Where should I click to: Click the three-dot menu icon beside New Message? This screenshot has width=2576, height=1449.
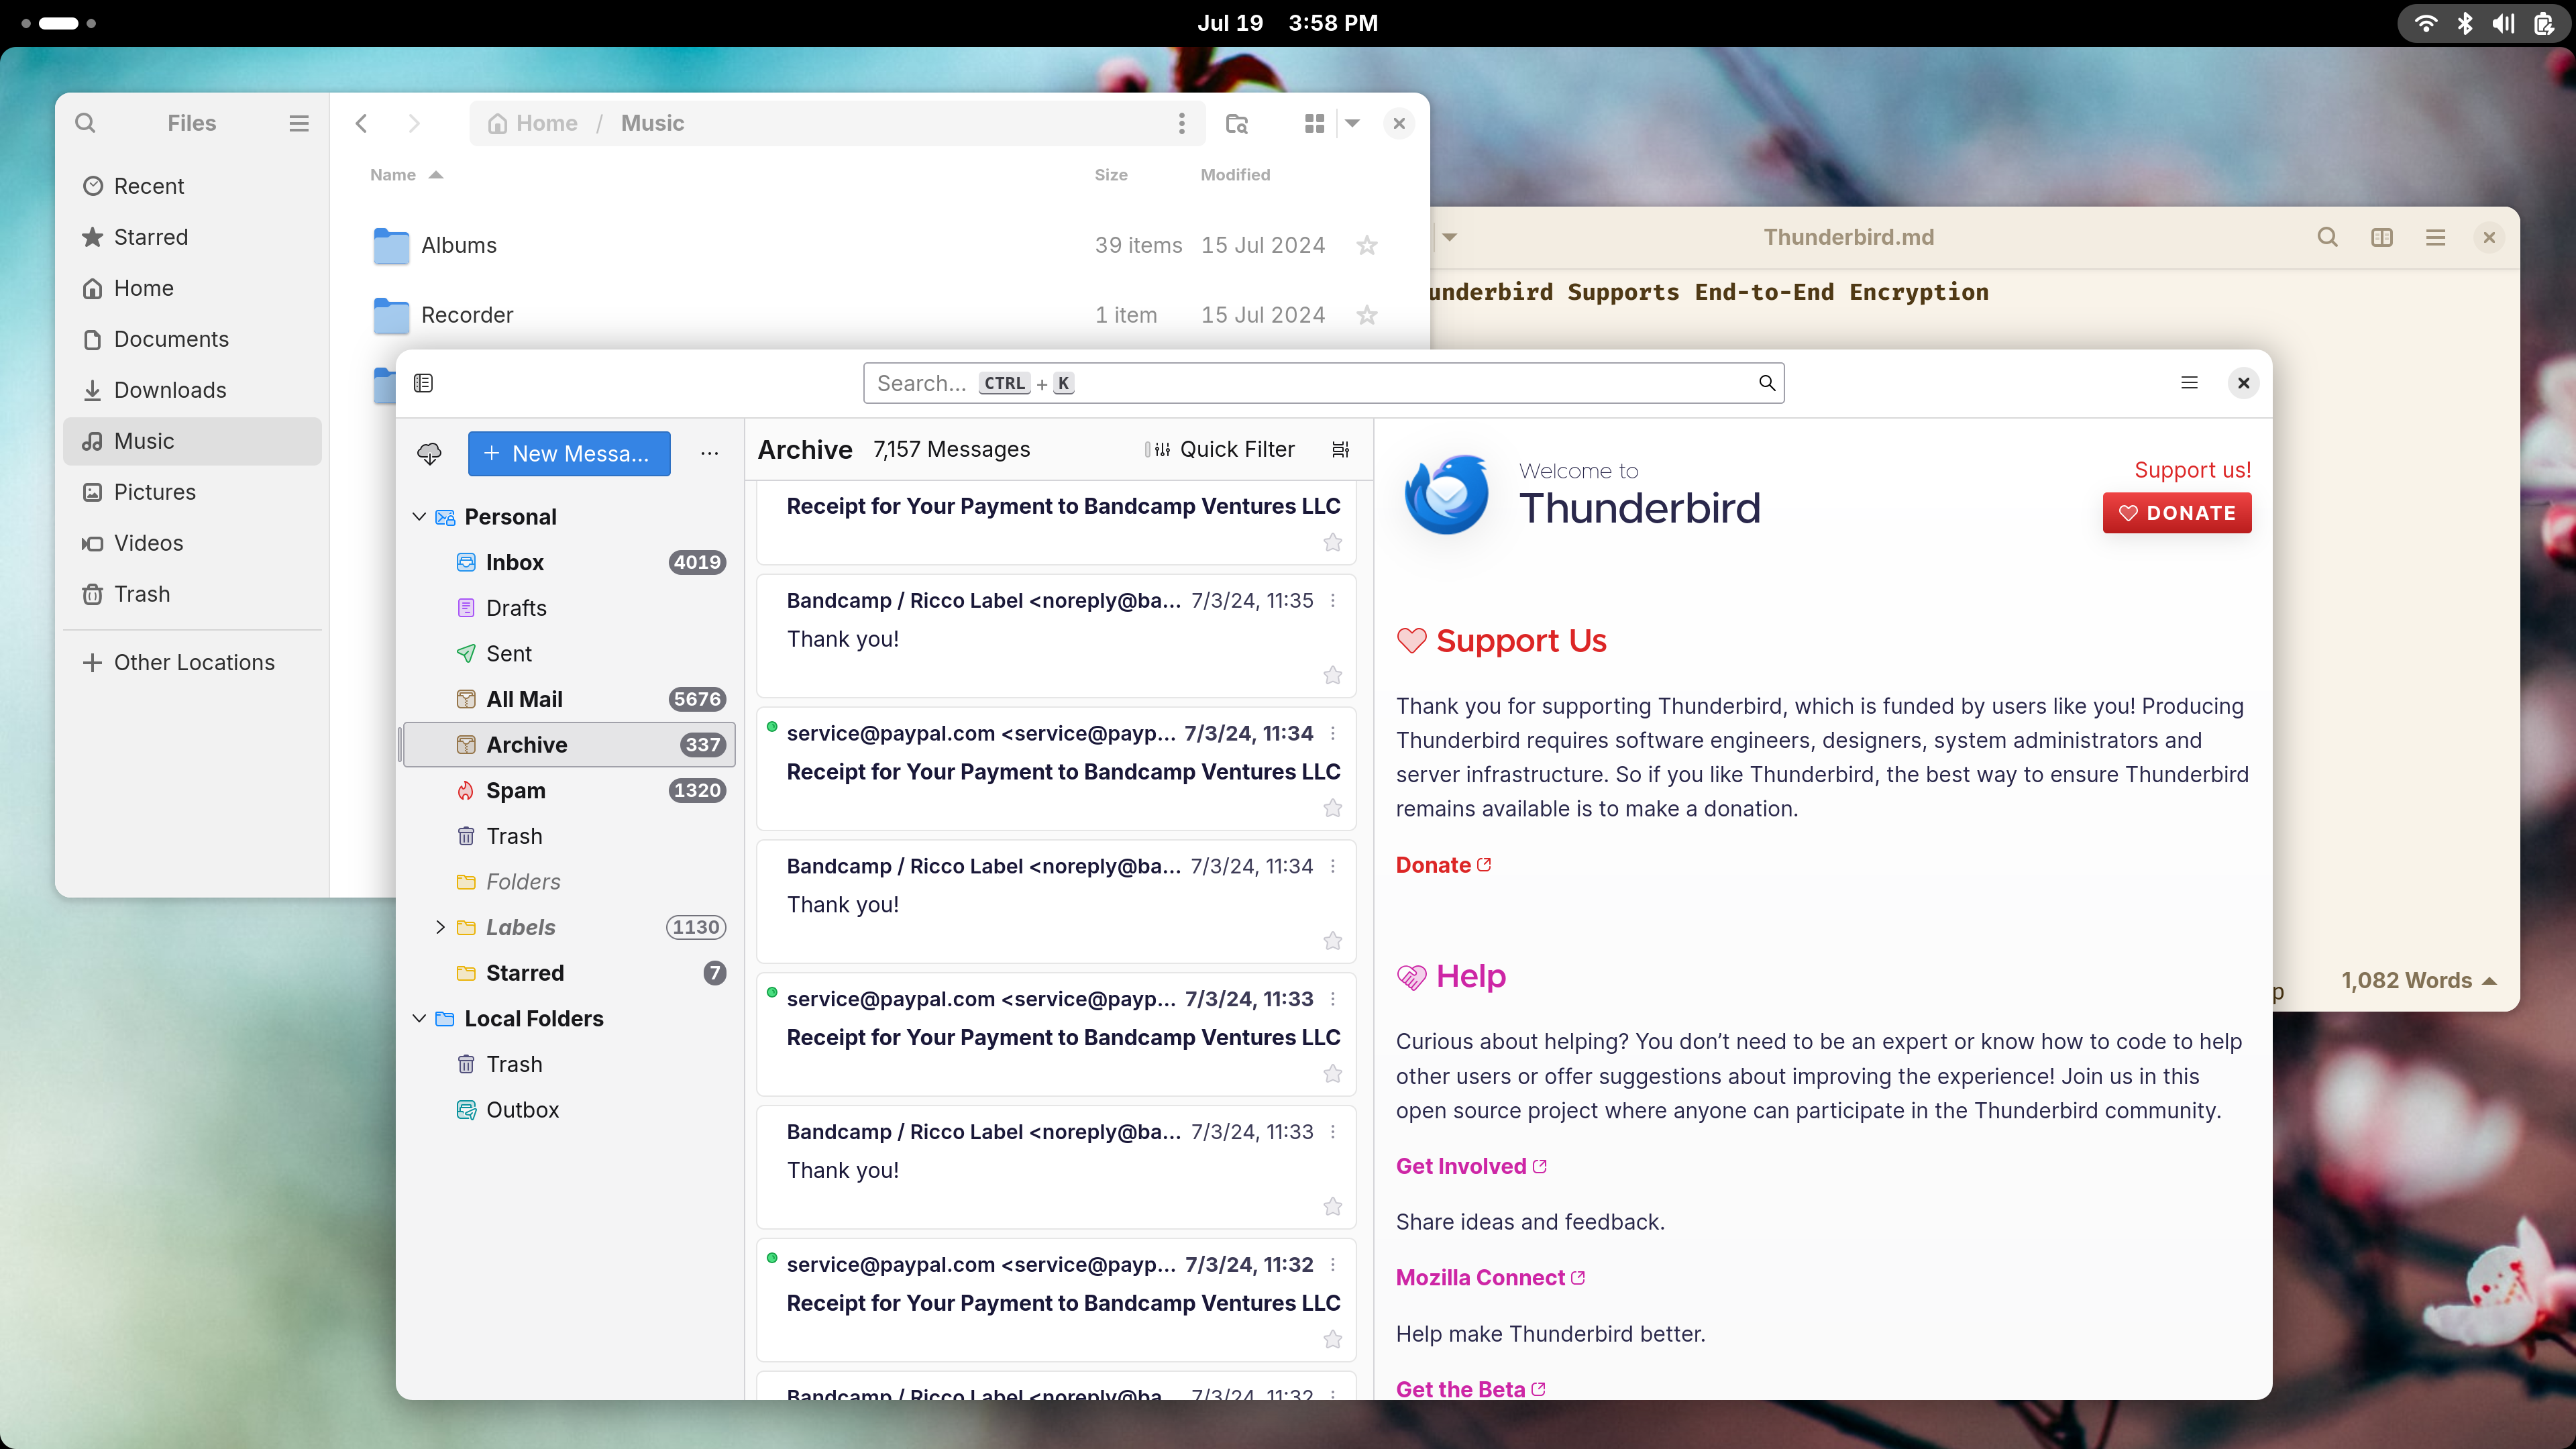[x=710, y=453]
